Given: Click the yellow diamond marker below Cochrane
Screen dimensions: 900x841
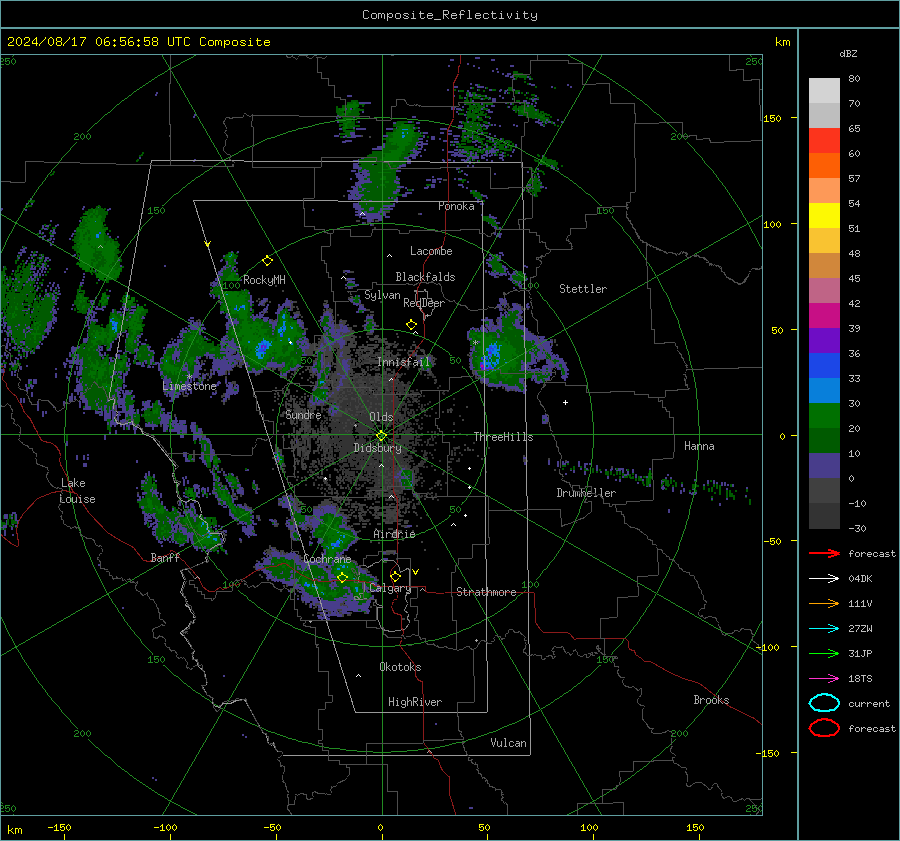Looking at the screenshot, I should [342, 578].
